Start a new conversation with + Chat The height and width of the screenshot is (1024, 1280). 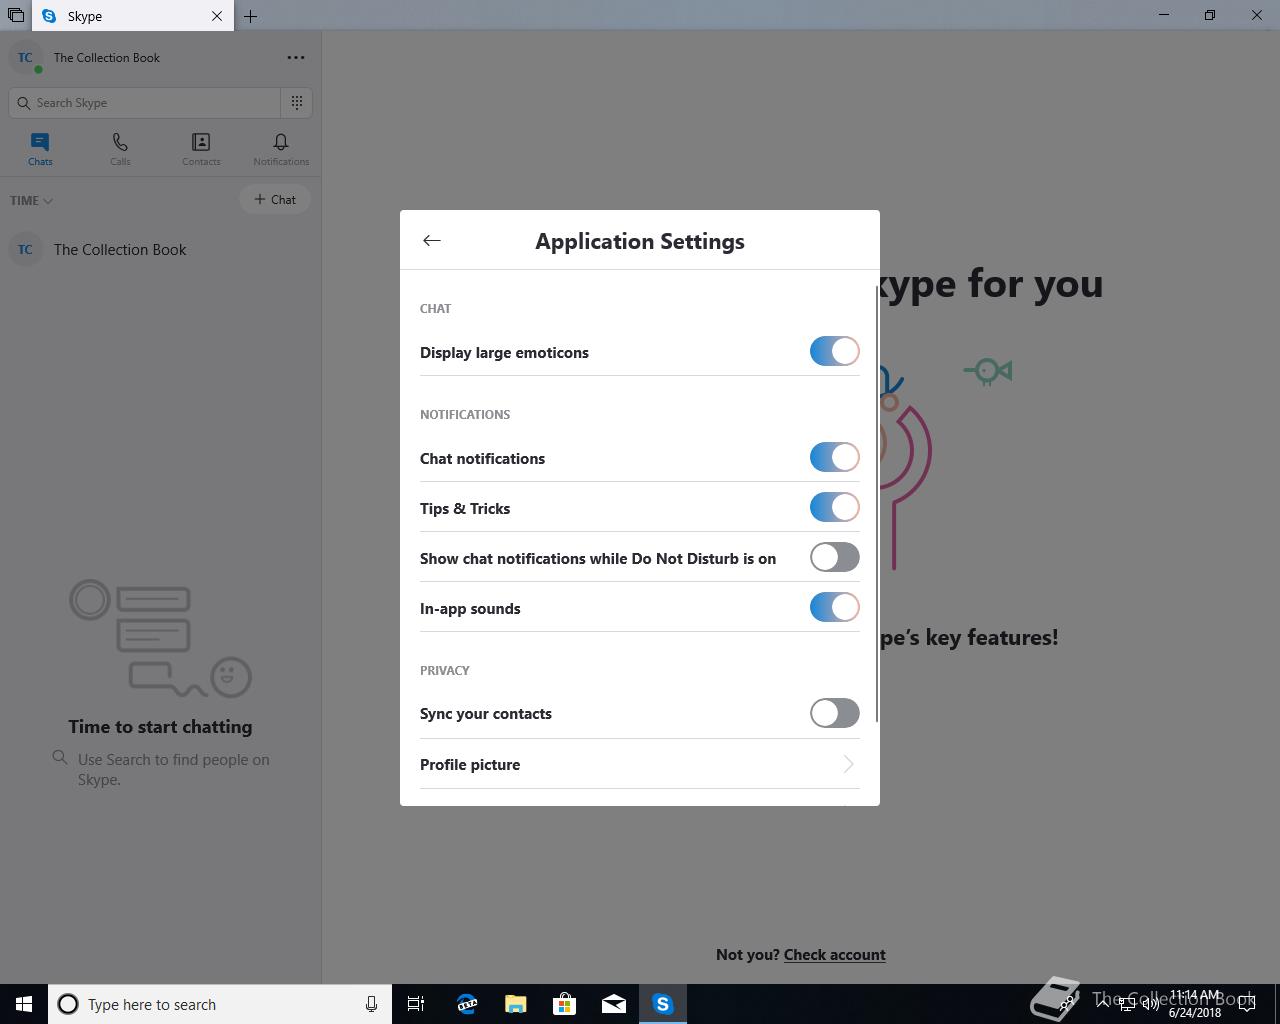pos(275,199)
